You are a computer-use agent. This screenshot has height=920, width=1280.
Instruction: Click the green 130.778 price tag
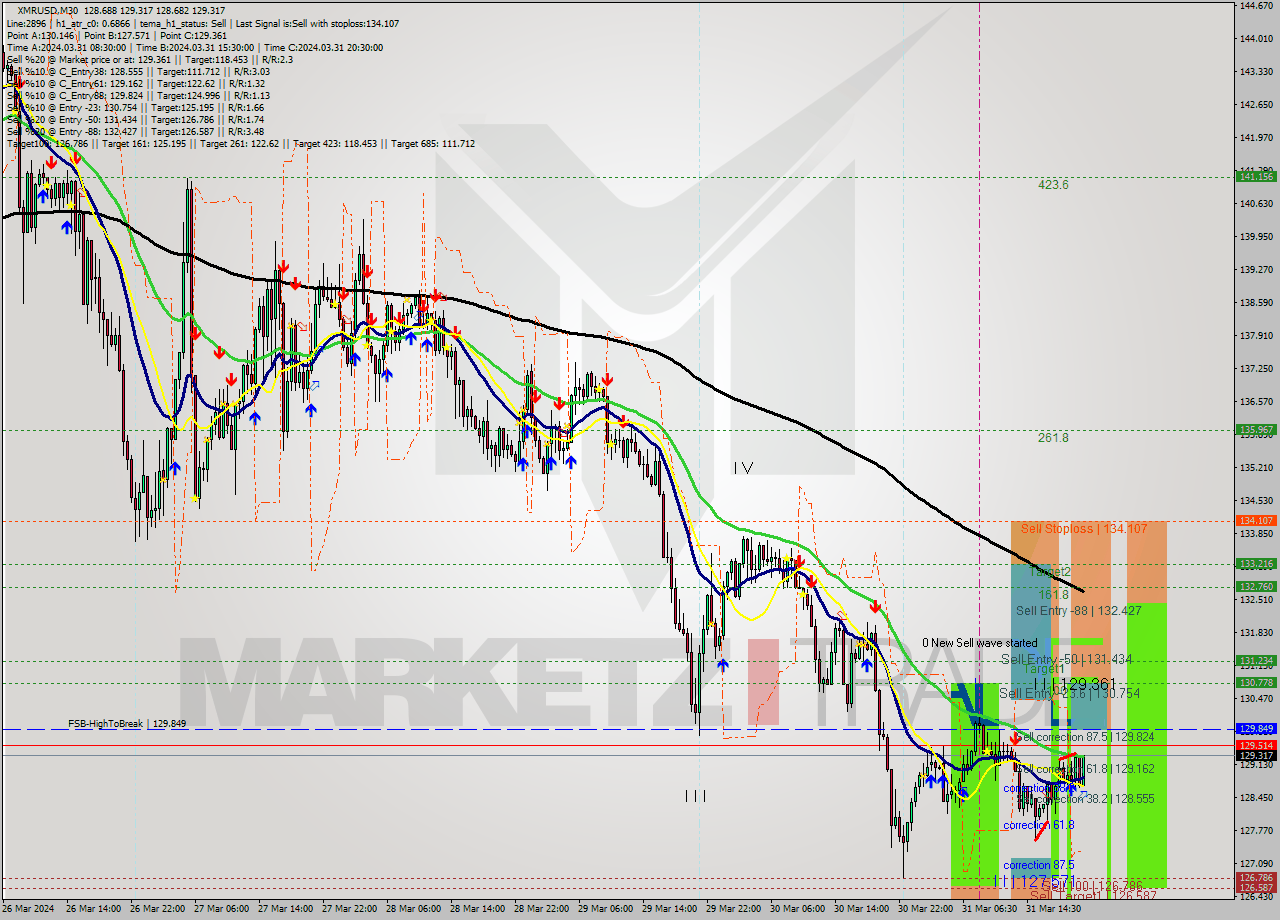[x=1256, y=683]
